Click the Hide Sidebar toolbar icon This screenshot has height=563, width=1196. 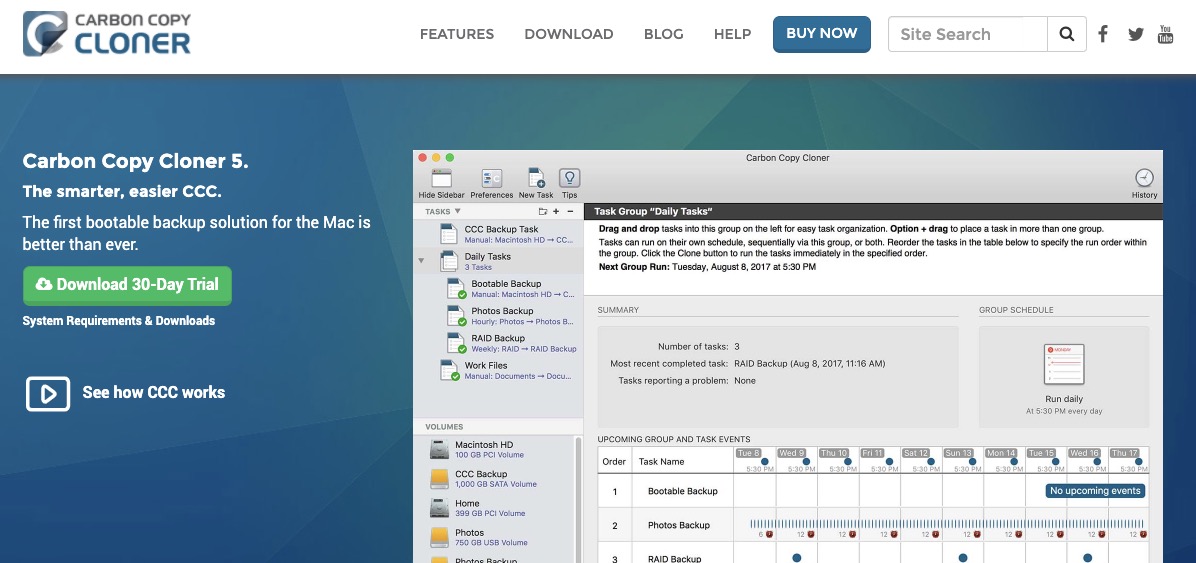pyautogui.click(x=441, y=180)
